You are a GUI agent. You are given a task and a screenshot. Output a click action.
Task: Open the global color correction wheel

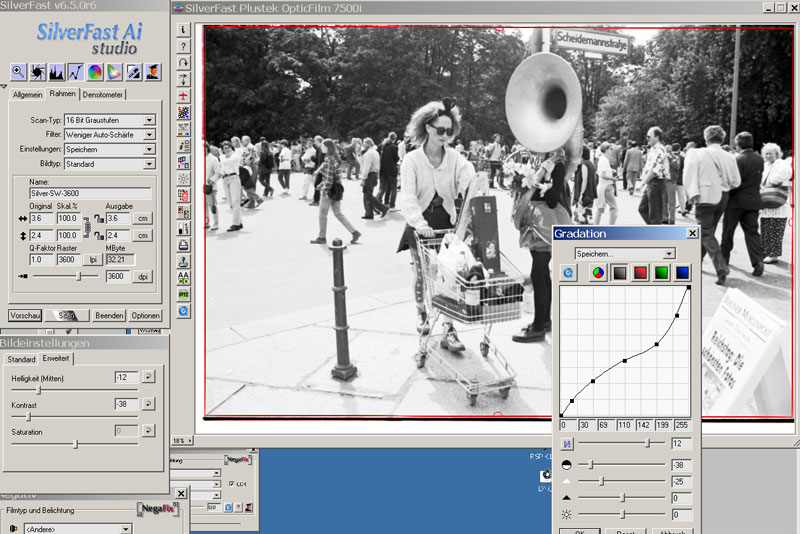tap(95, 71)
